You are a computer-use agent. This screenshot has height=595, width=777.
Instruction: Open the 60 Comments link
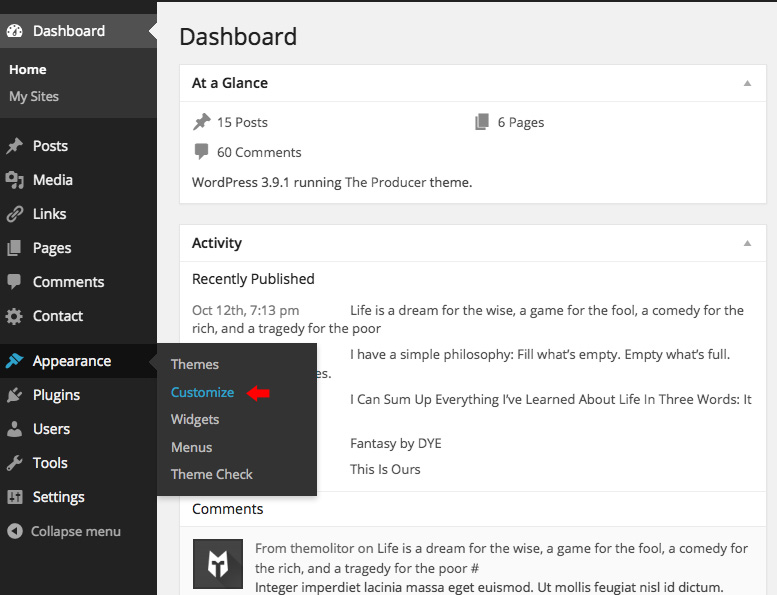click(258, 152)
